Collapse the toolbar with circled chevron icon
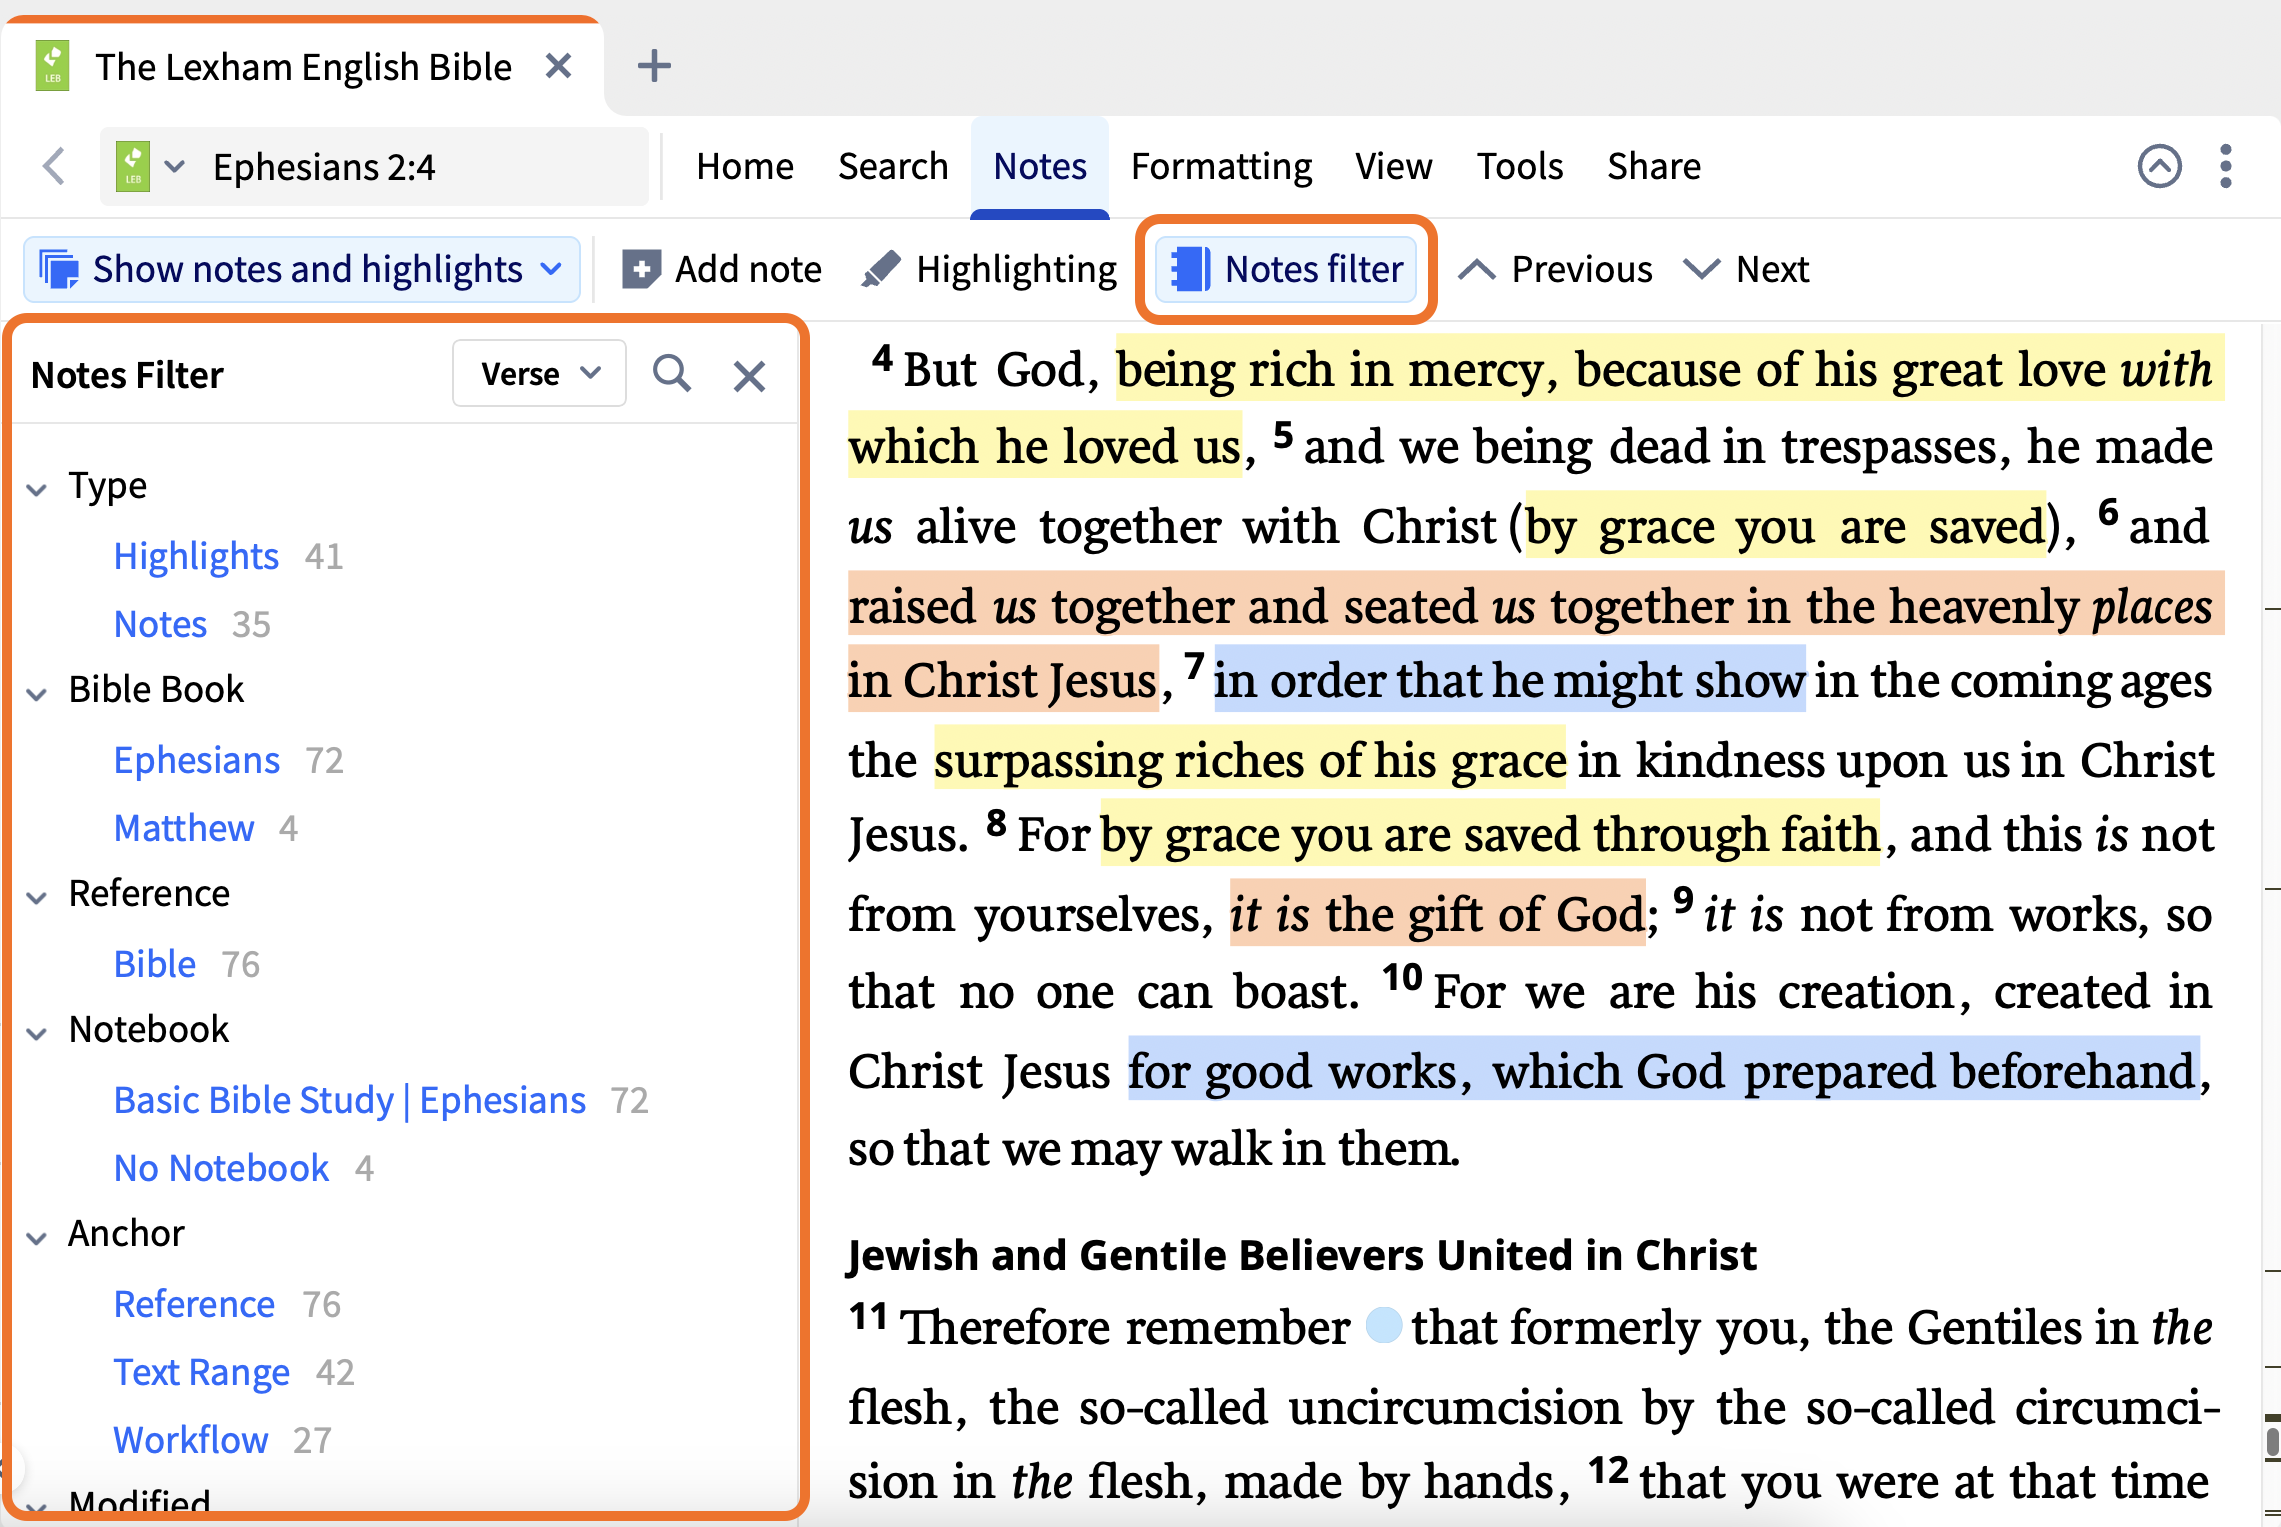Screen dimensions: 2281x1527 point(2160,166)
